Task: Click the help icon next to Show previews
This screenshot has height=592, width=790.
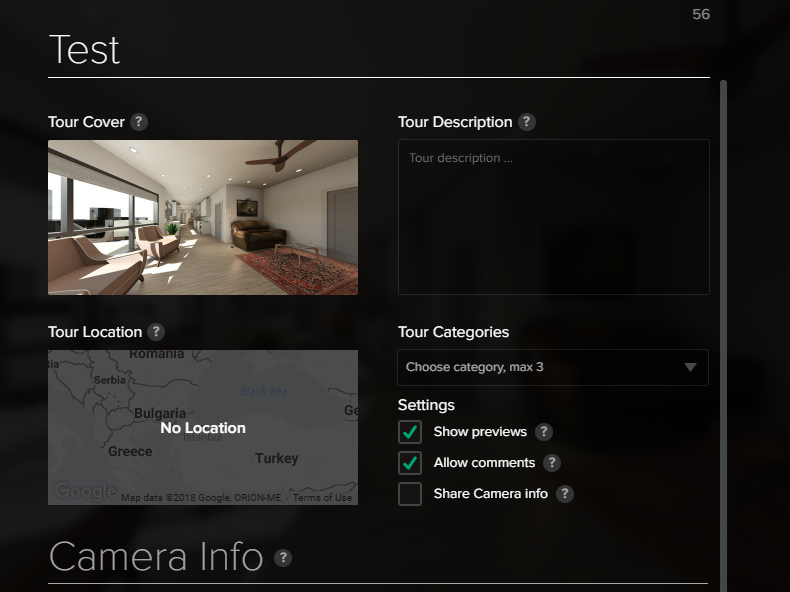Action: click(543, 432)
